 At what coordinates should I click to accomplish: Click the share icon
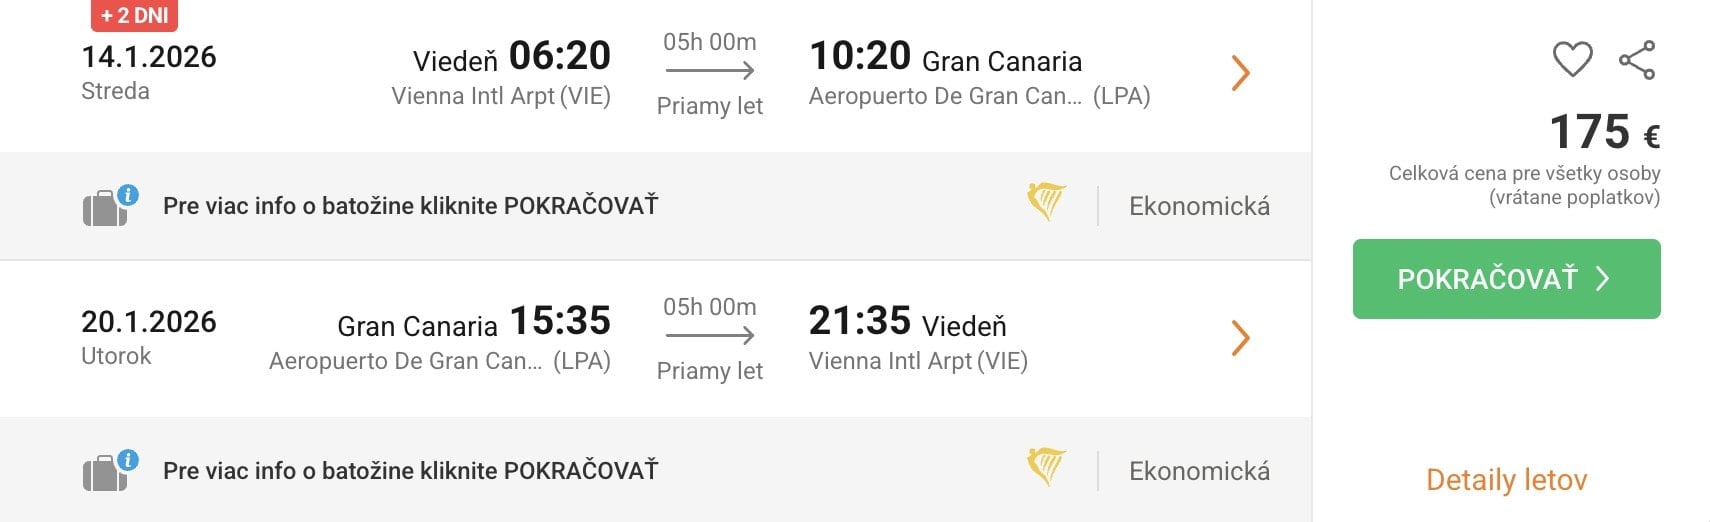point(1637,60)
